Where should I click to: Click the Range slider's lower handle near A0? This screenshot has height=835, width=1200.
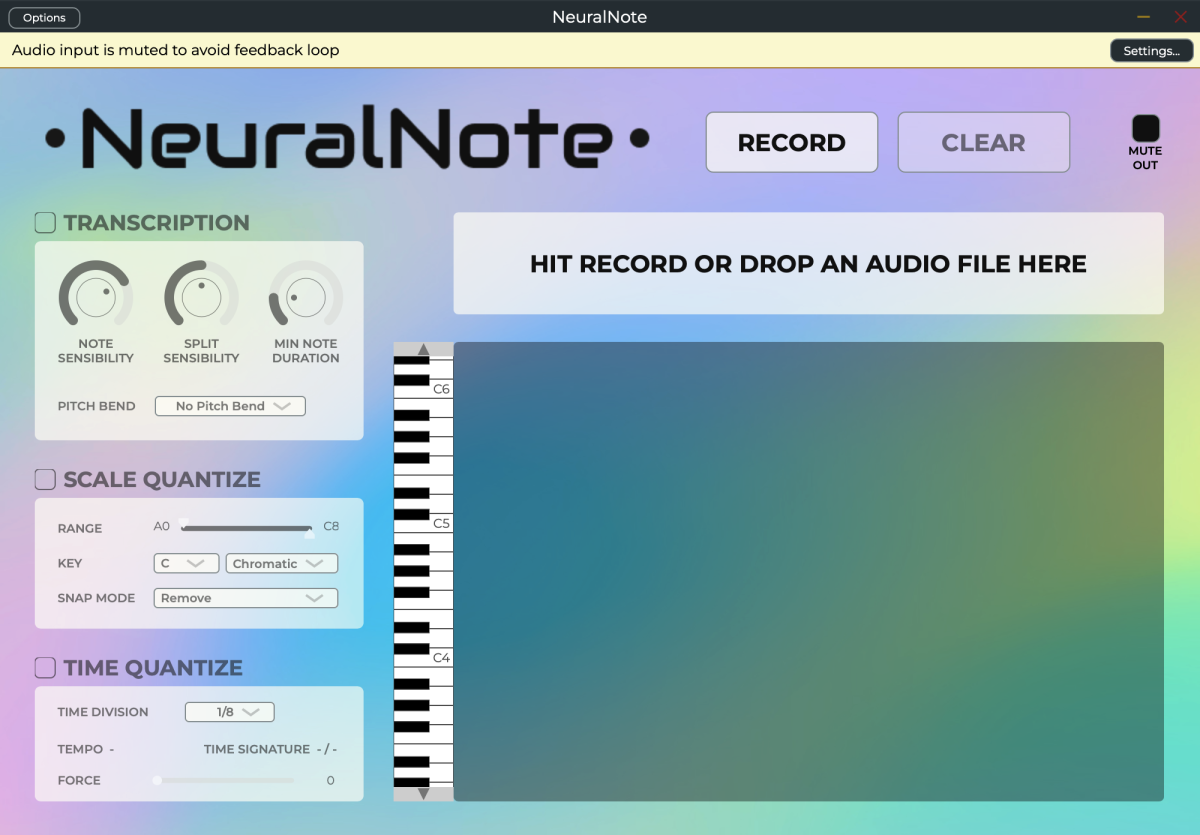pyautogui.click(x=183, y=523)
